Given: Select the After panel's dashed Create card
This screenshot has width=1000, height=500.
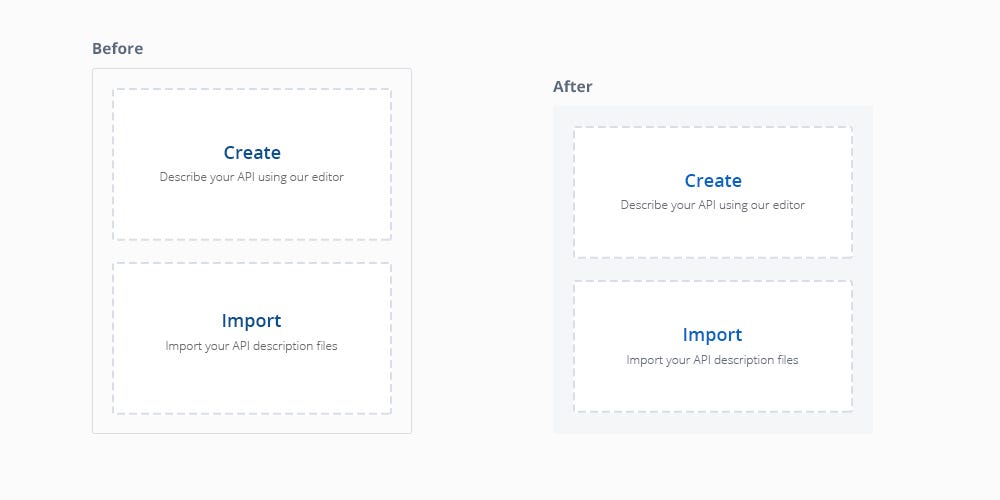Looking at the screenshot, I should pos(713,192).
